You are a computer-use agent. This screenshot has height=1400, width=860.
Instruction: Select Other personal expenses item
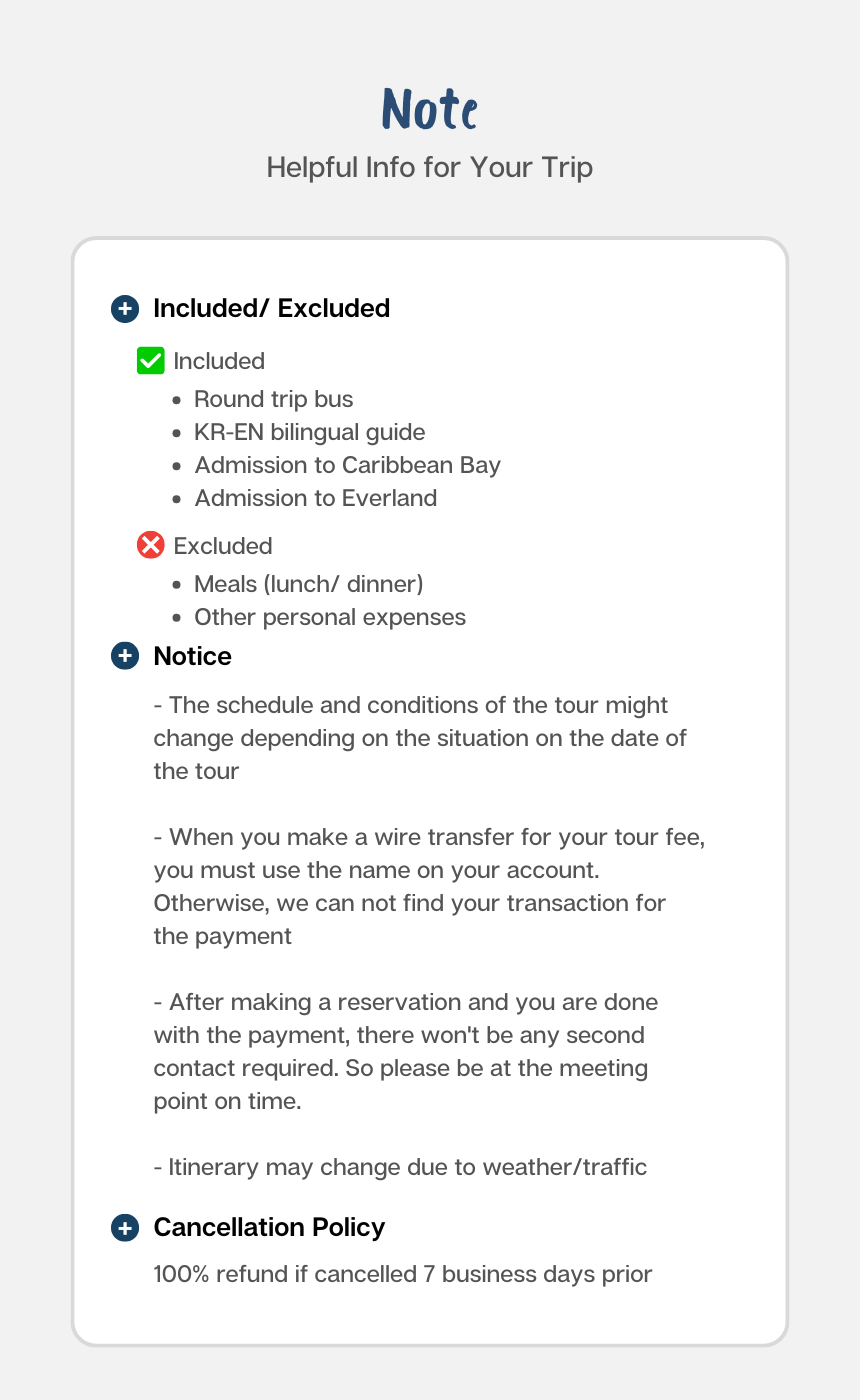(x=330, y=617)
